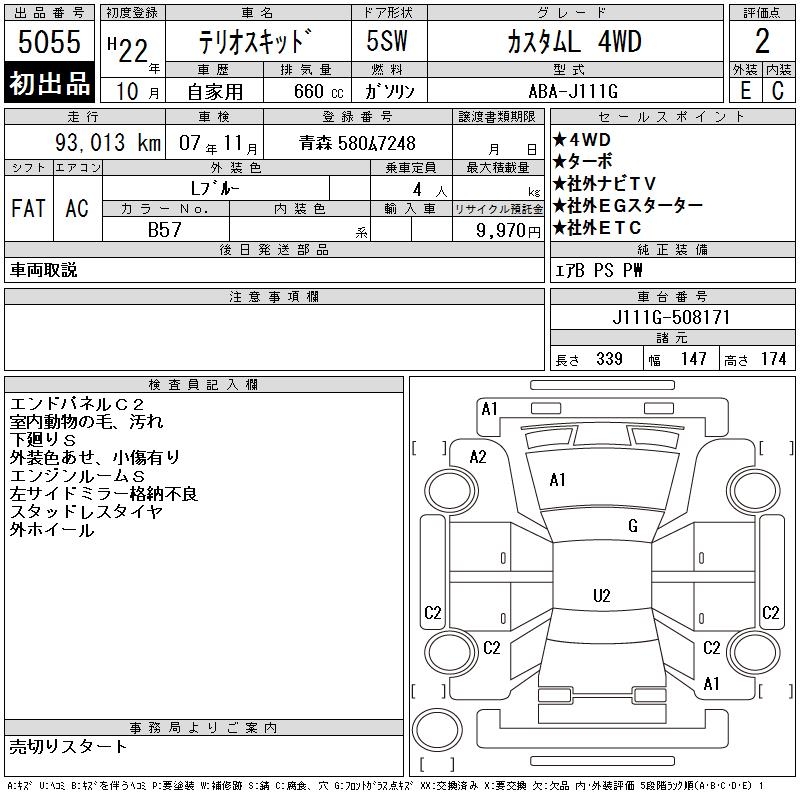Click the 初出品 black badge
The image size is (800, 800).
[x=49, y=83]
